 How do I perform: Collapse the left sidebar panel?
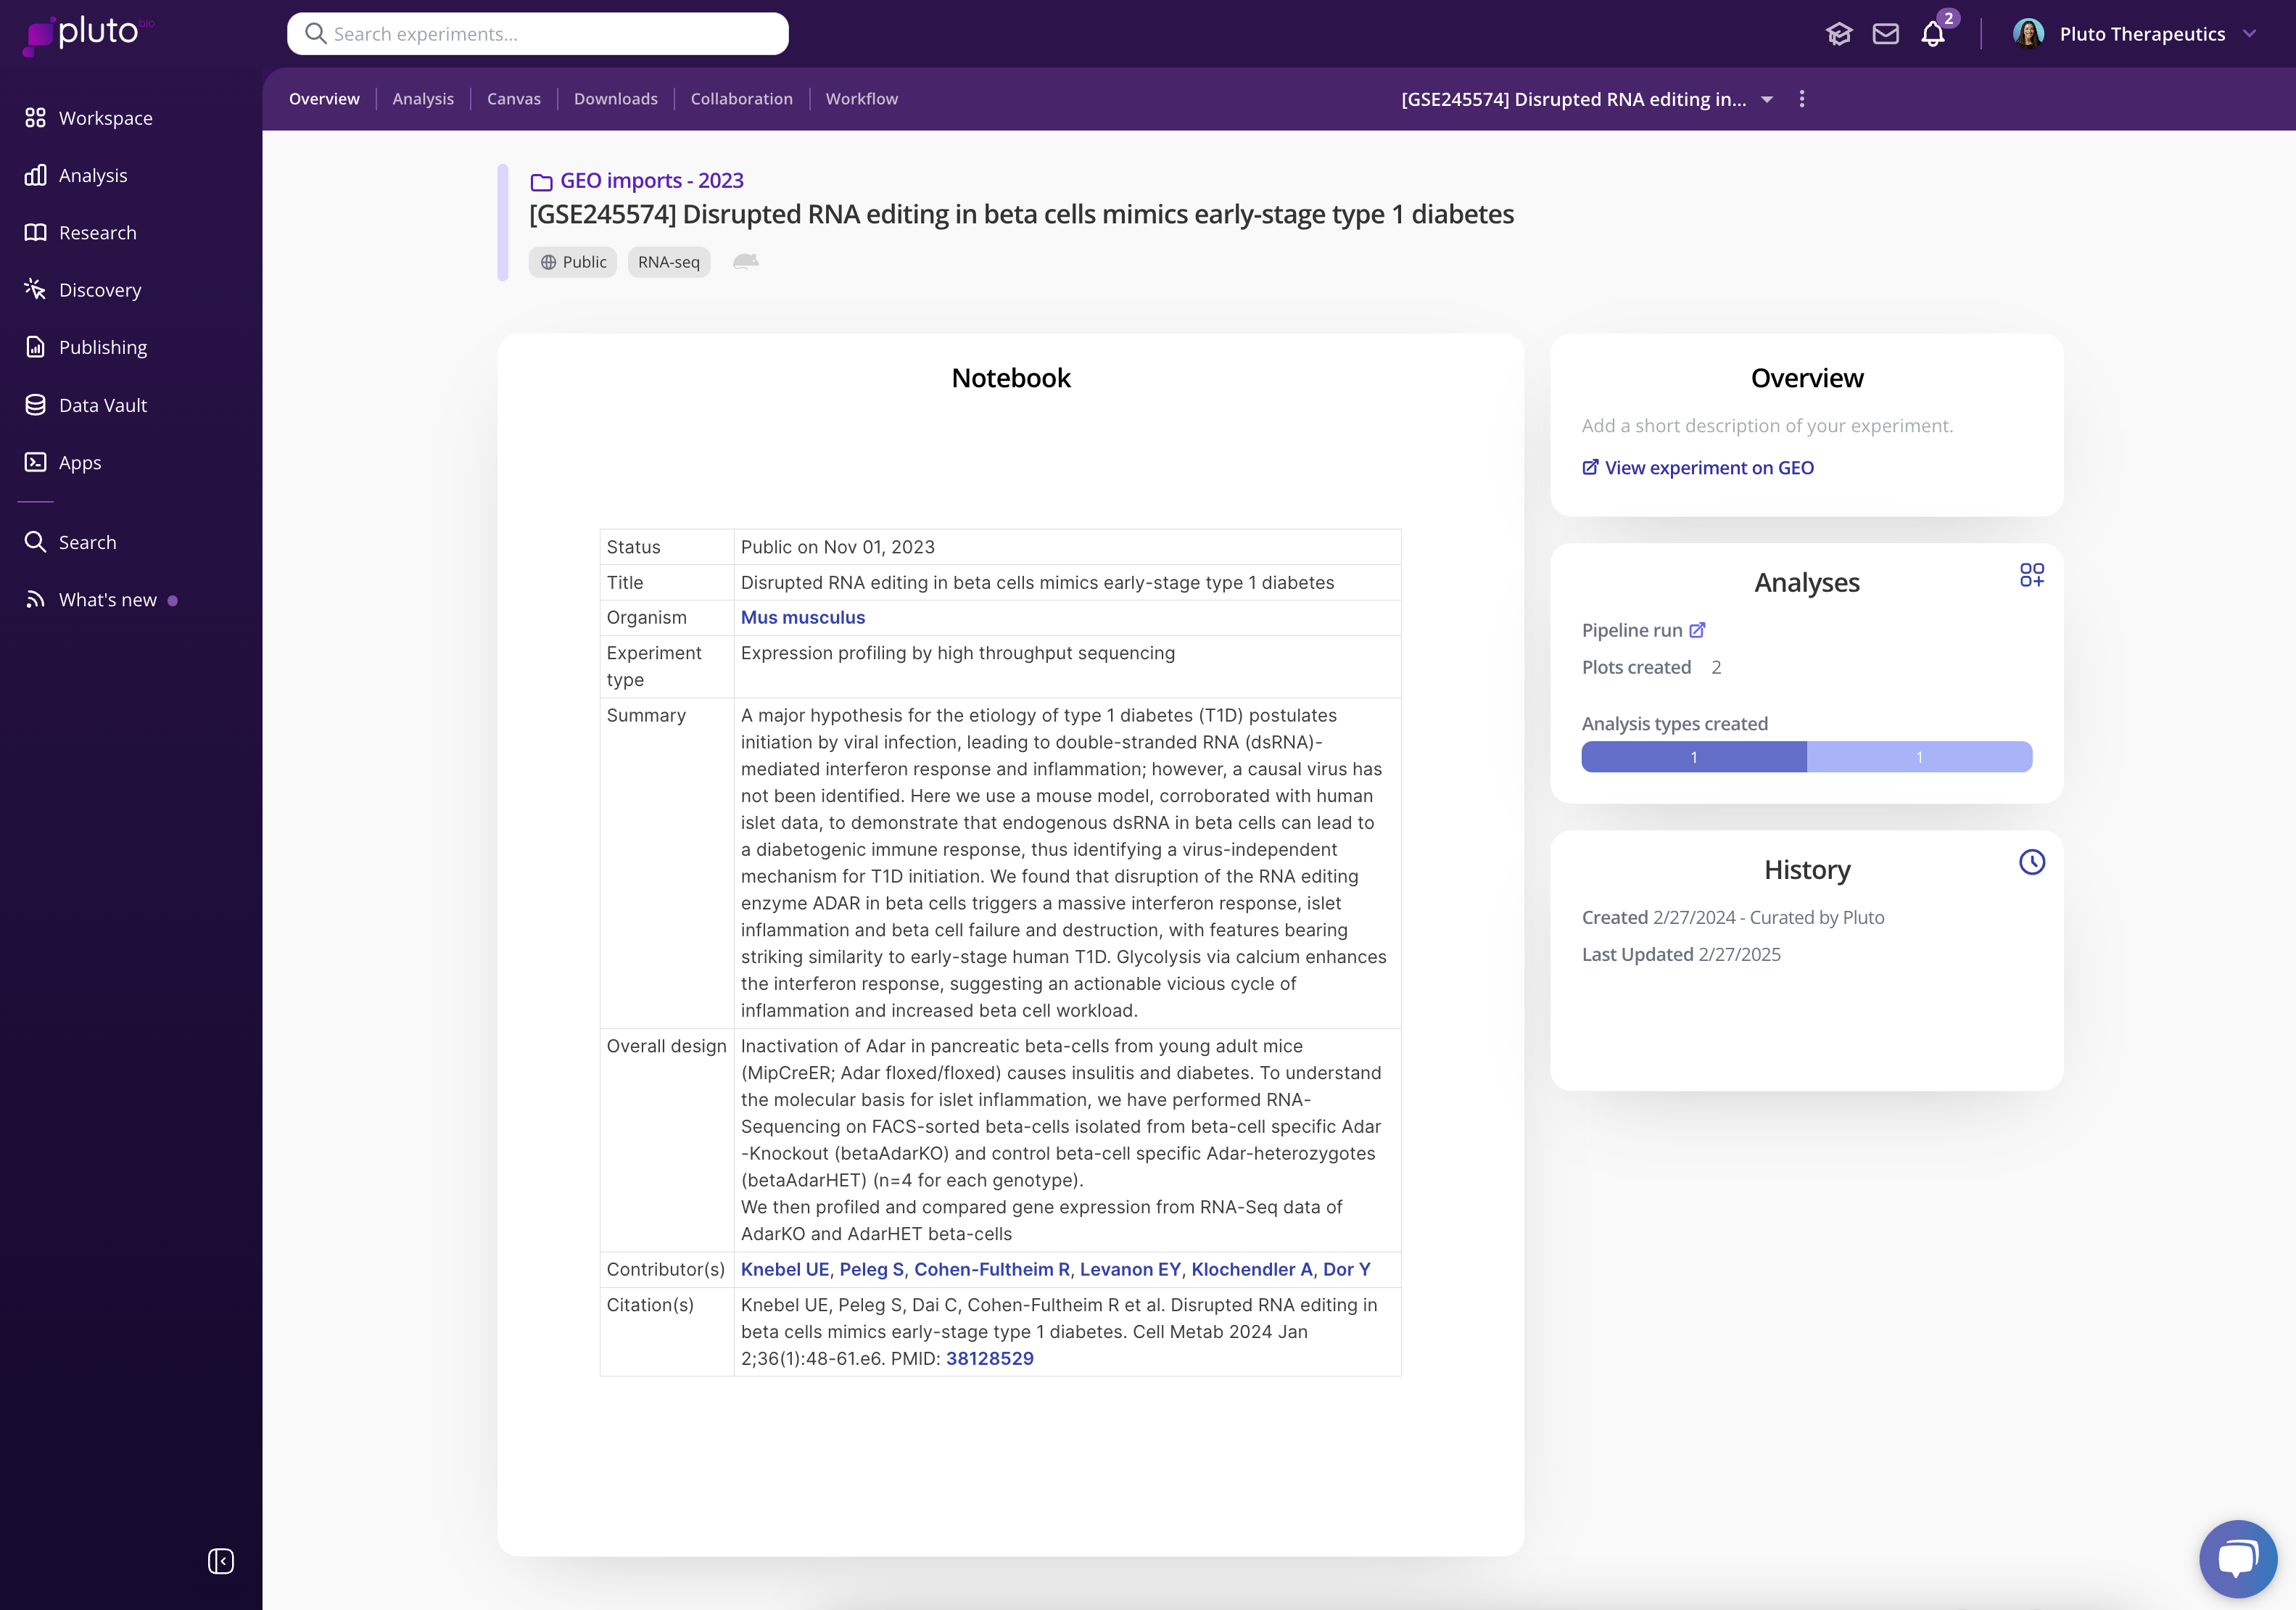pos(220,1561)
